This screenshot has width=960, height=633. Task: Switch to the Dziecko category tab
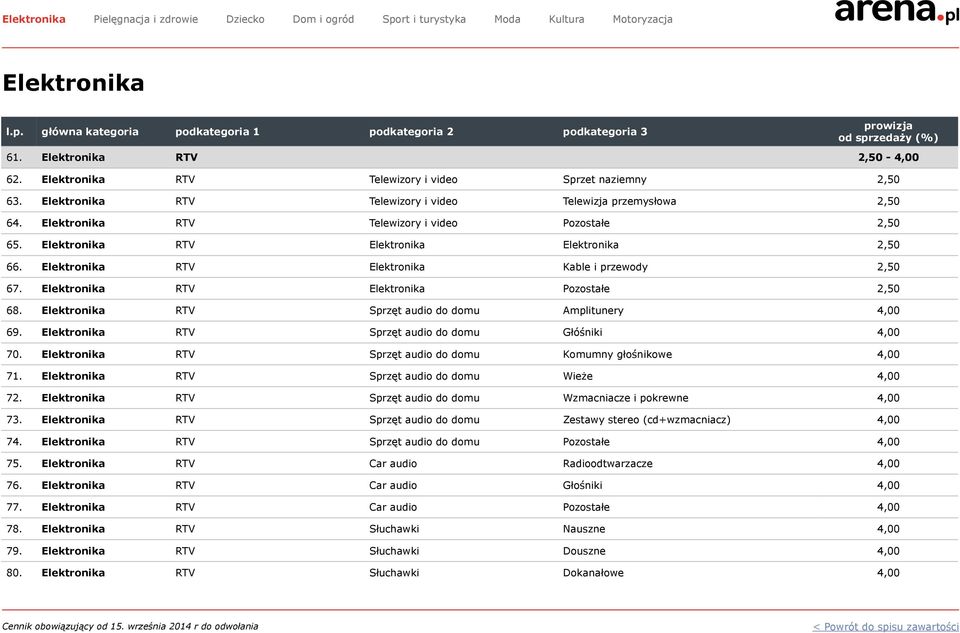[245, 19]
